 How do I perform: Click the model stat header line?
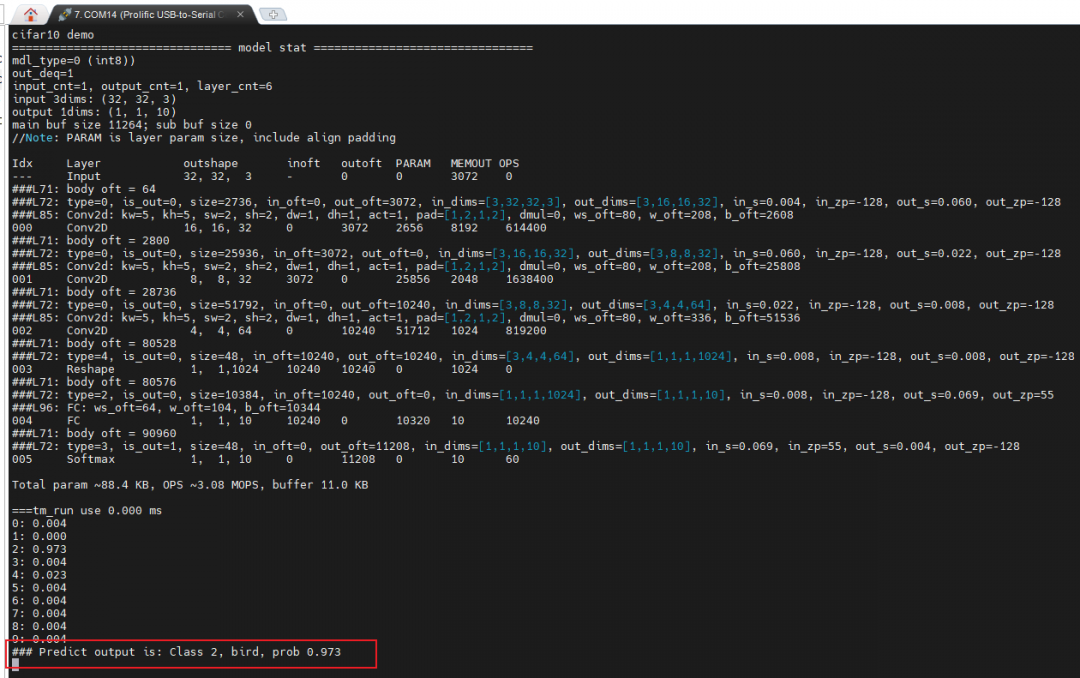270,47
